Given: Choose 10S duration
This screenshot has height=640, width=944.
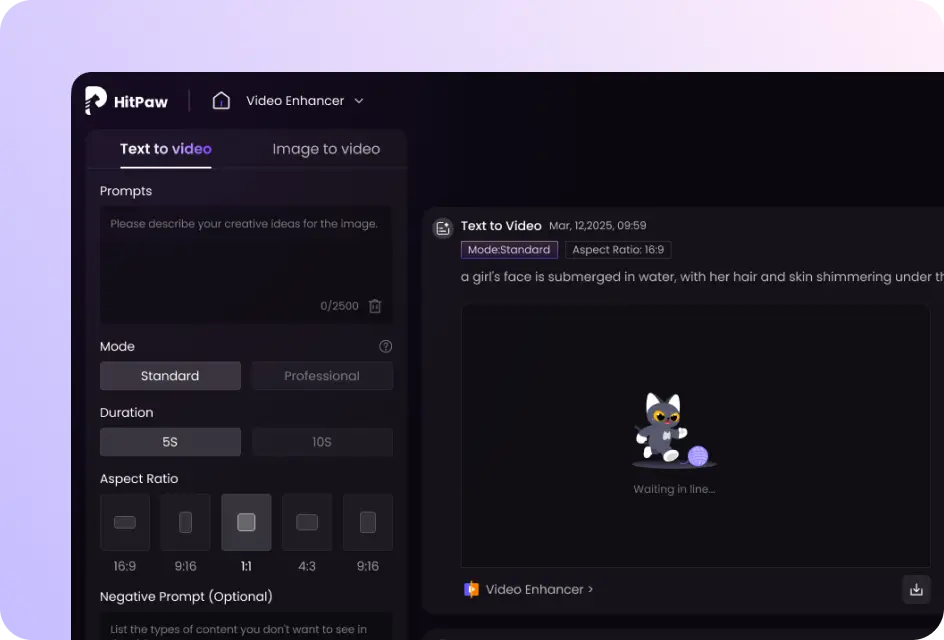Looking at the screenshot, I should pyautogui.click(x=322, y=442).
